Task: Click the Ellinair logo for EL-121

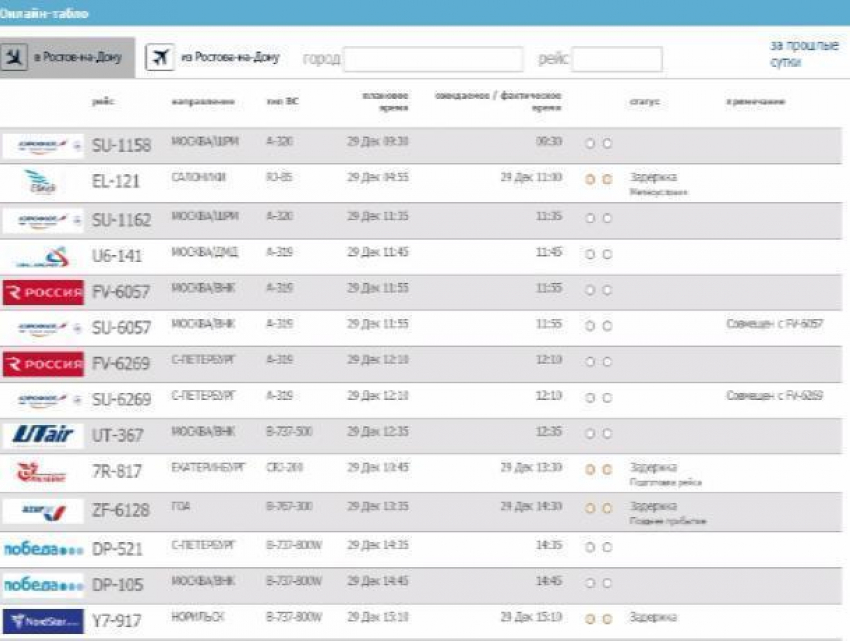Action: (x=43, y=181)
